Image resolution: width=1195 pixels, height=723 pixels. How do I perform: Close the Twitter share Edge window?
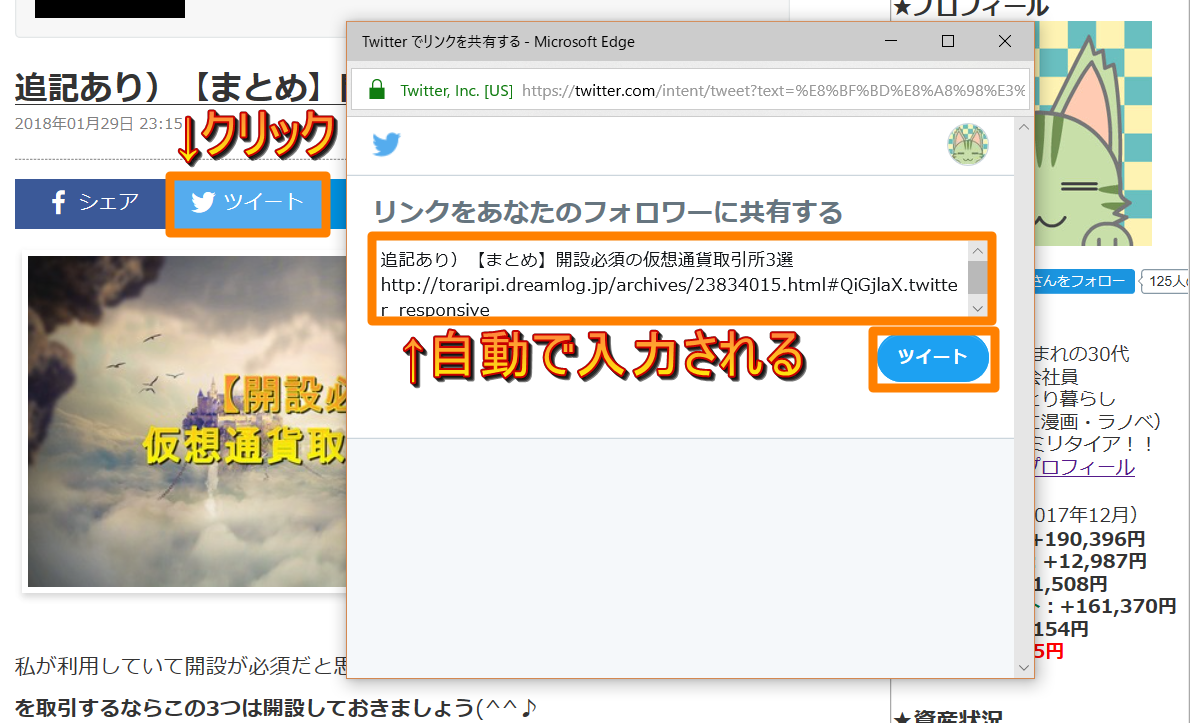pos(1004,41)
